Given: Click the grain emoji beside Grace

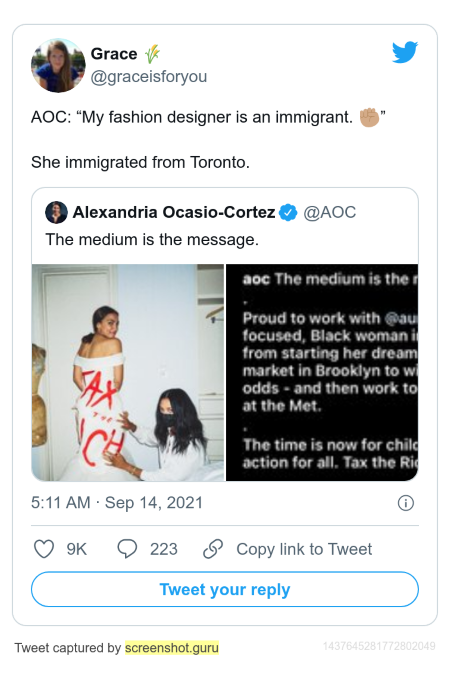Looking at the screenshot, I should [x=152, y=54].
